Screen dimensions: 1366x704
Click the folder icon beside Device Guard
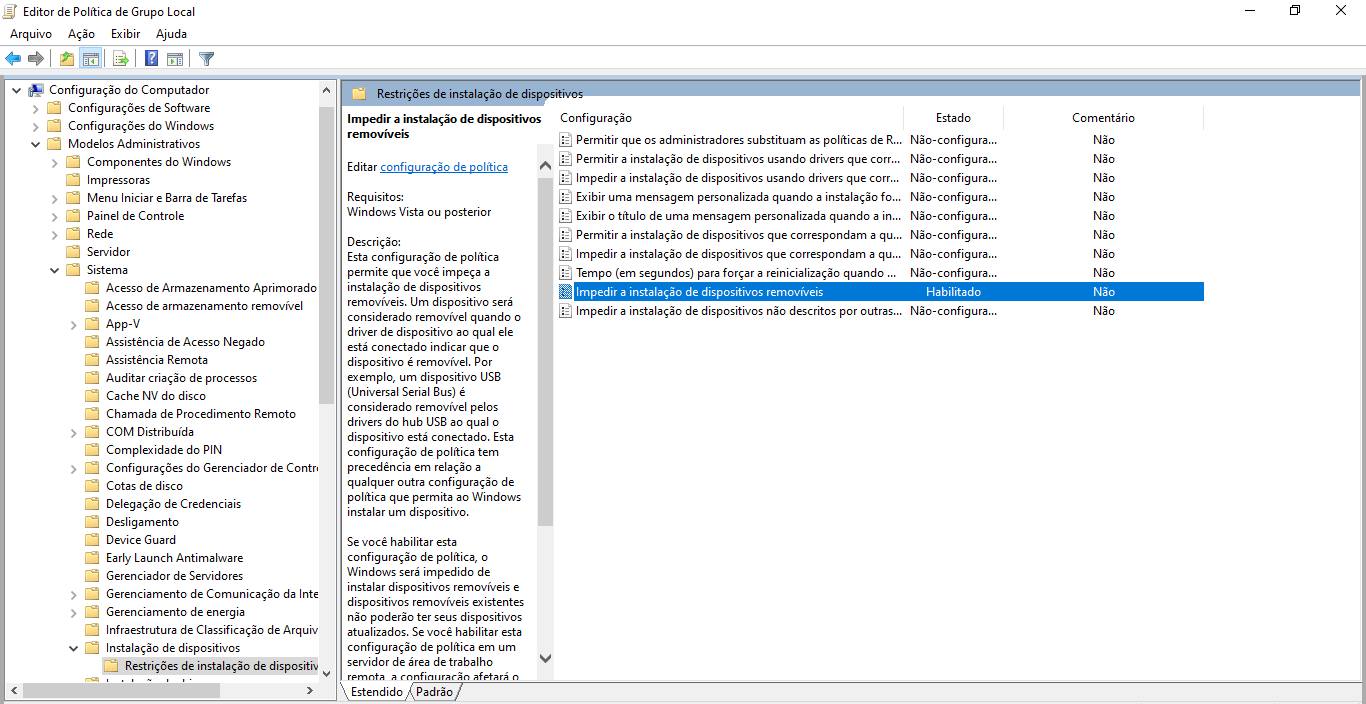(x=92, y=540)
